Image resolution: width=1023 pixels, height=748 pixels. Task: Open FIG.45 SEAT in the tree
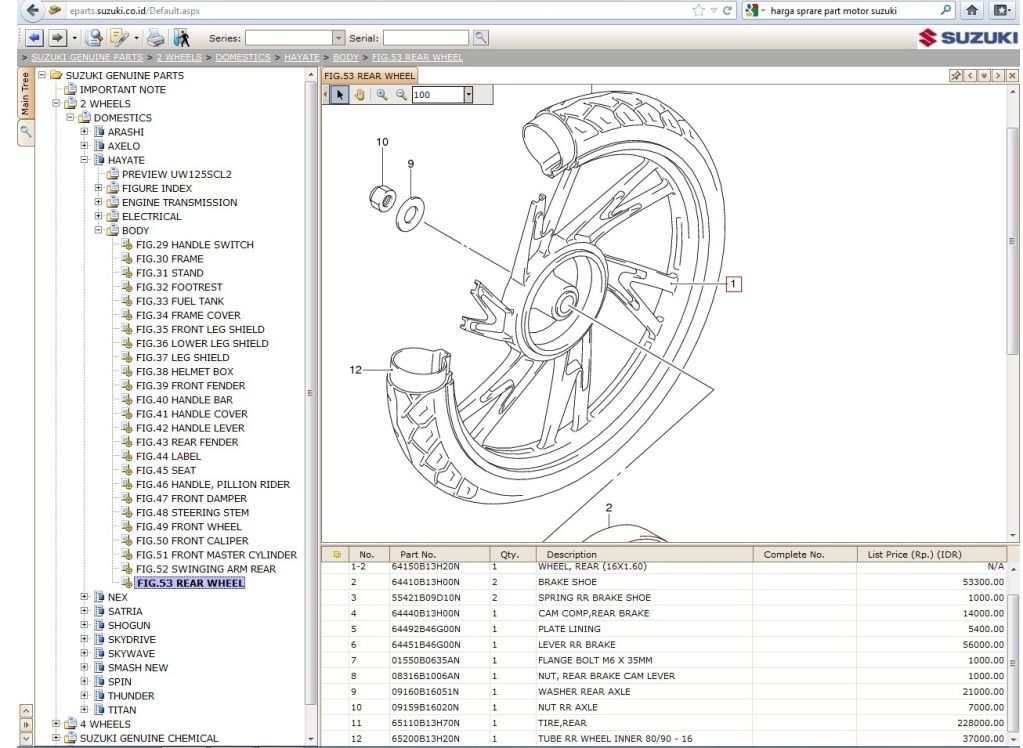coord(166,470)
